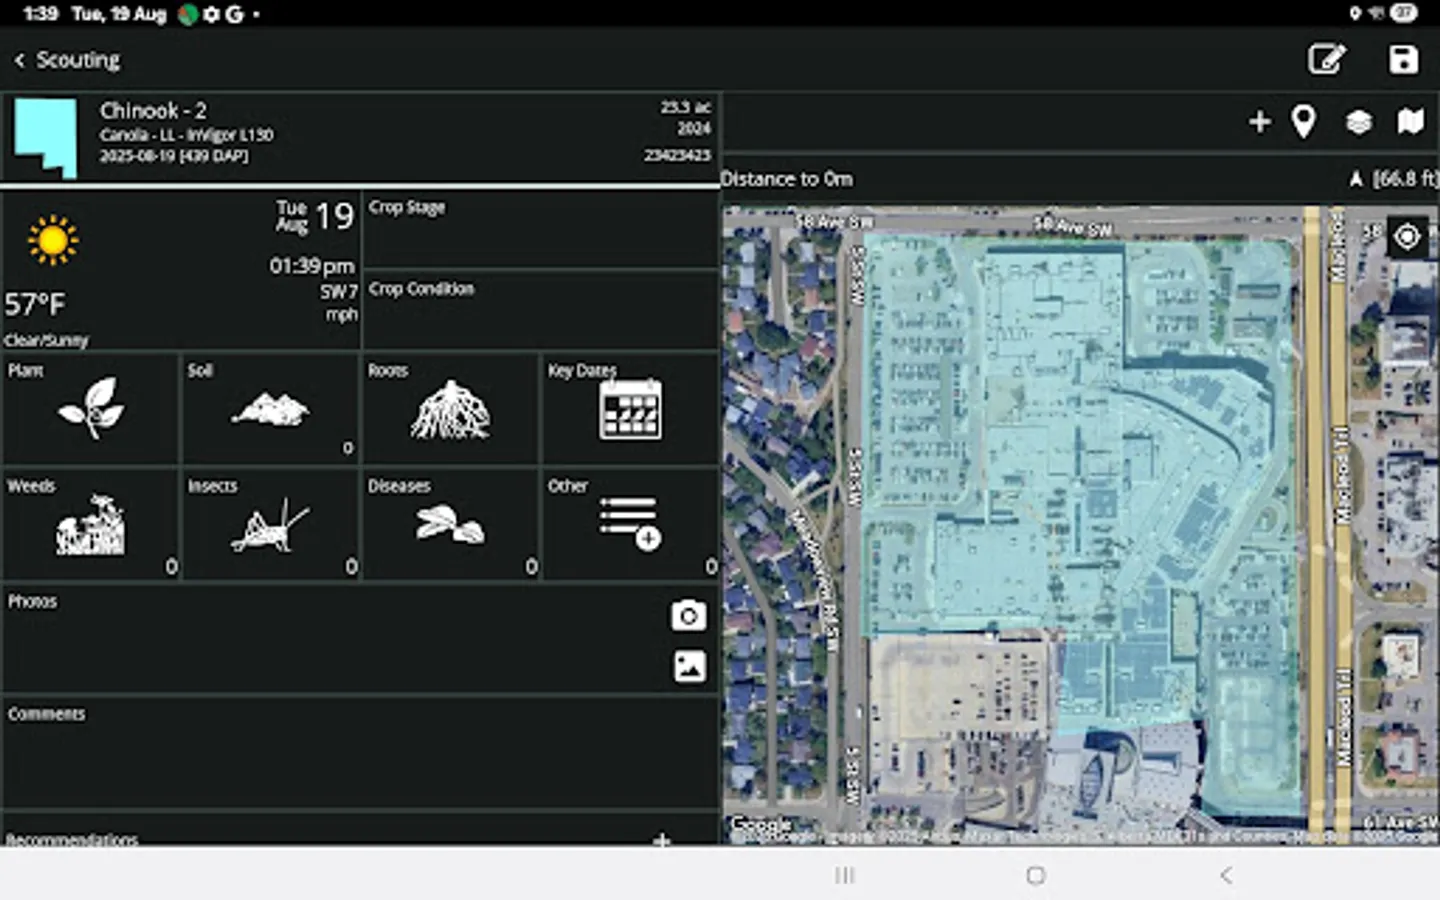Expand Recommendations with the plus control
1440x900 pixels.
click(x=662, y=841)
